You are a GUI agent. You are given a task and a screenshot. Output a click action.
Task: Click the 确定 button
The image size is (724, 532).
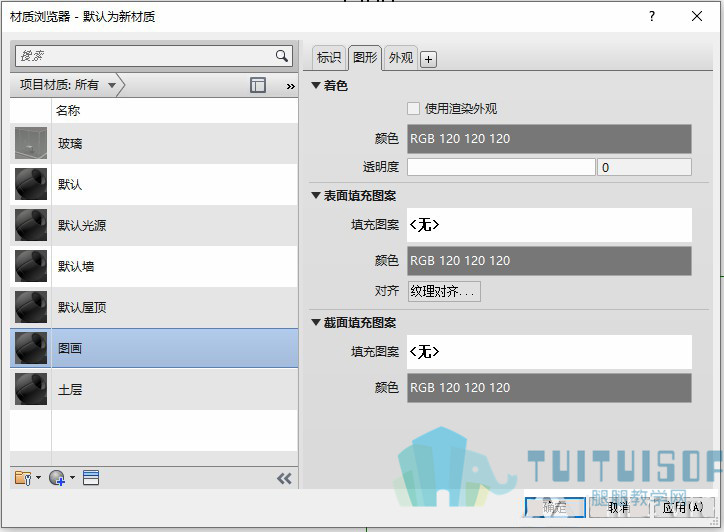[555, 508]
